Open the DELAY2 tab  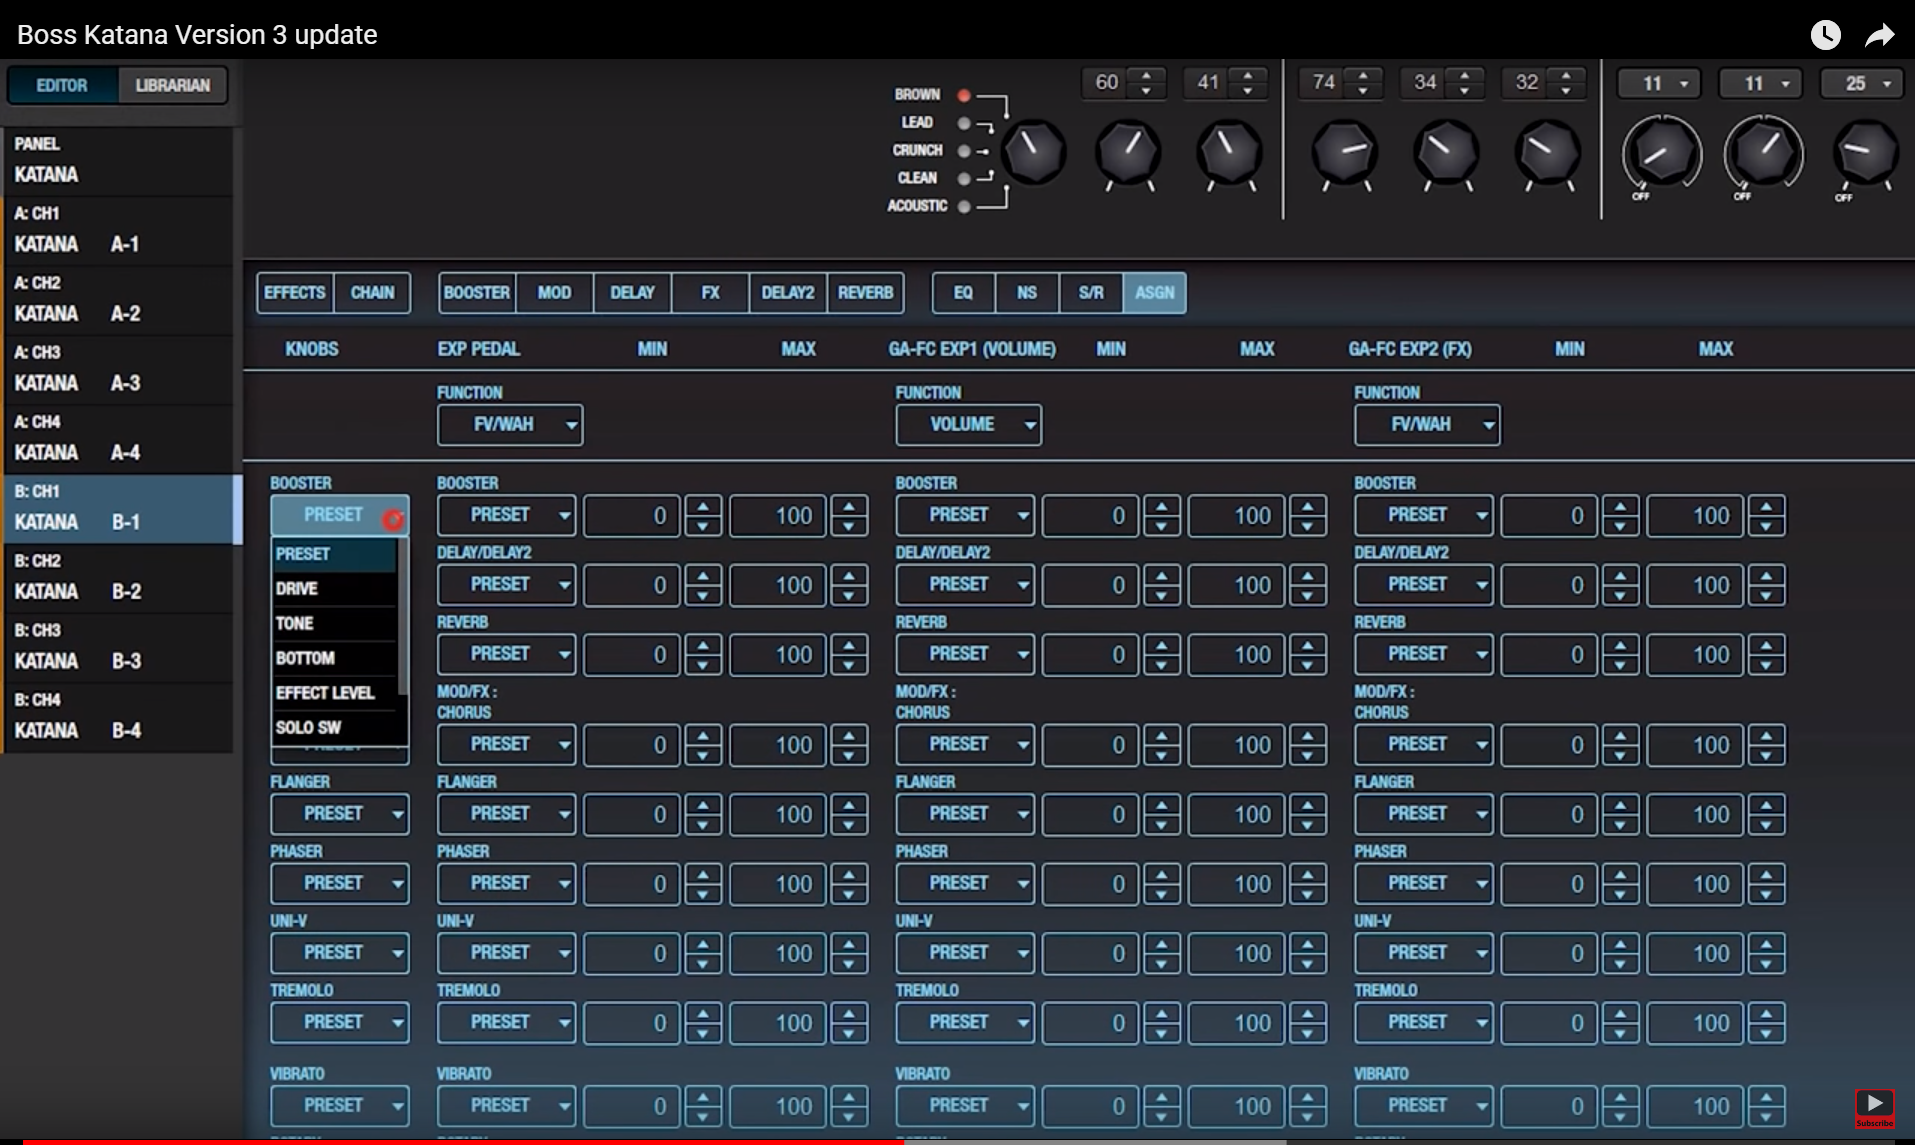click(x=788, y=293)
